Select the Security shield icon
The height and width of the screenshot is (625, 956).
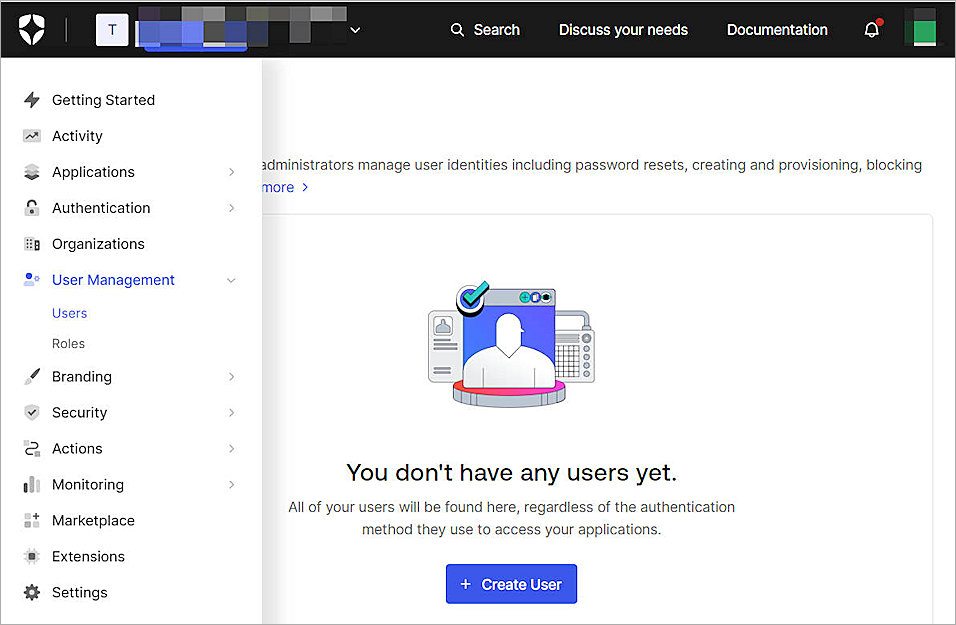(x=31, y=412)
